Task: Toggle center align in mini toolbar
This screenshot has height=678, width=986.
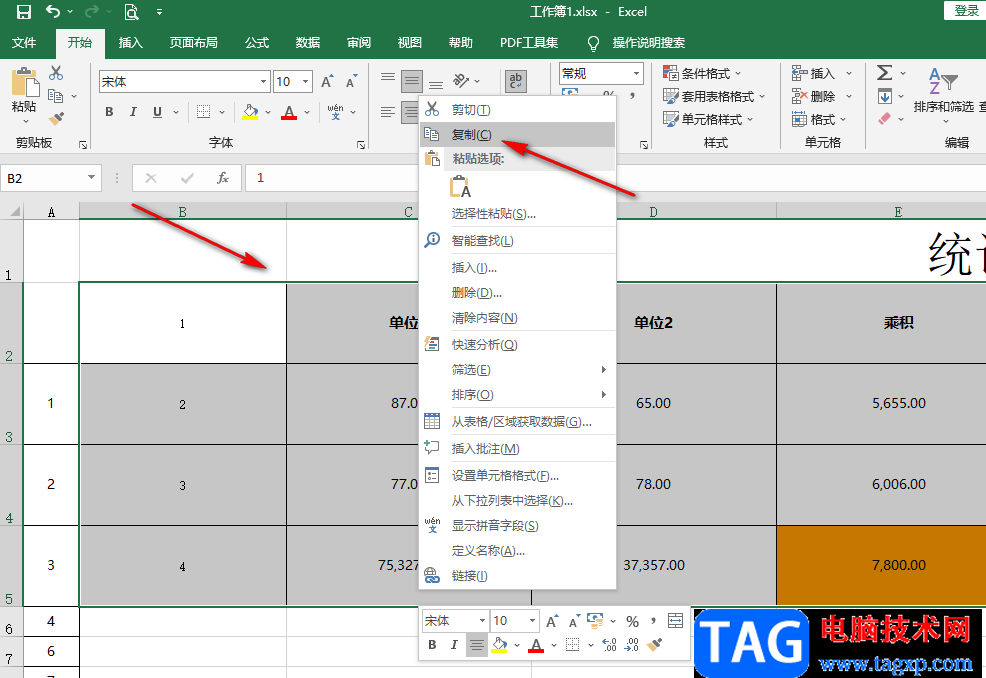Action: [x=477, y=645]
